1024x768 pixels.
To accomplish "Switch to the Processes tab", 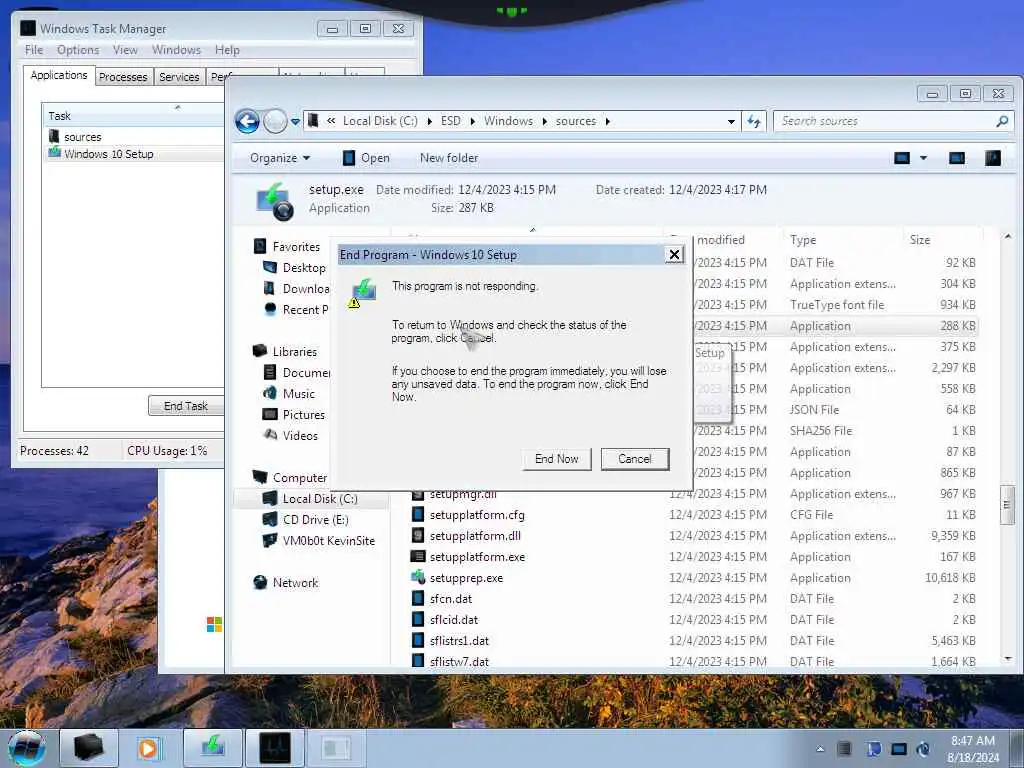I will [x=123, y=77].
